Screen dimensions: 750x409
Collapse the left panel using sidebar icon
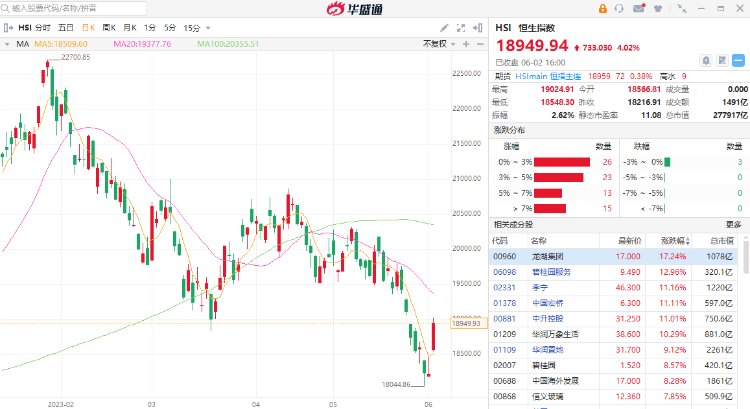point(8,28)
